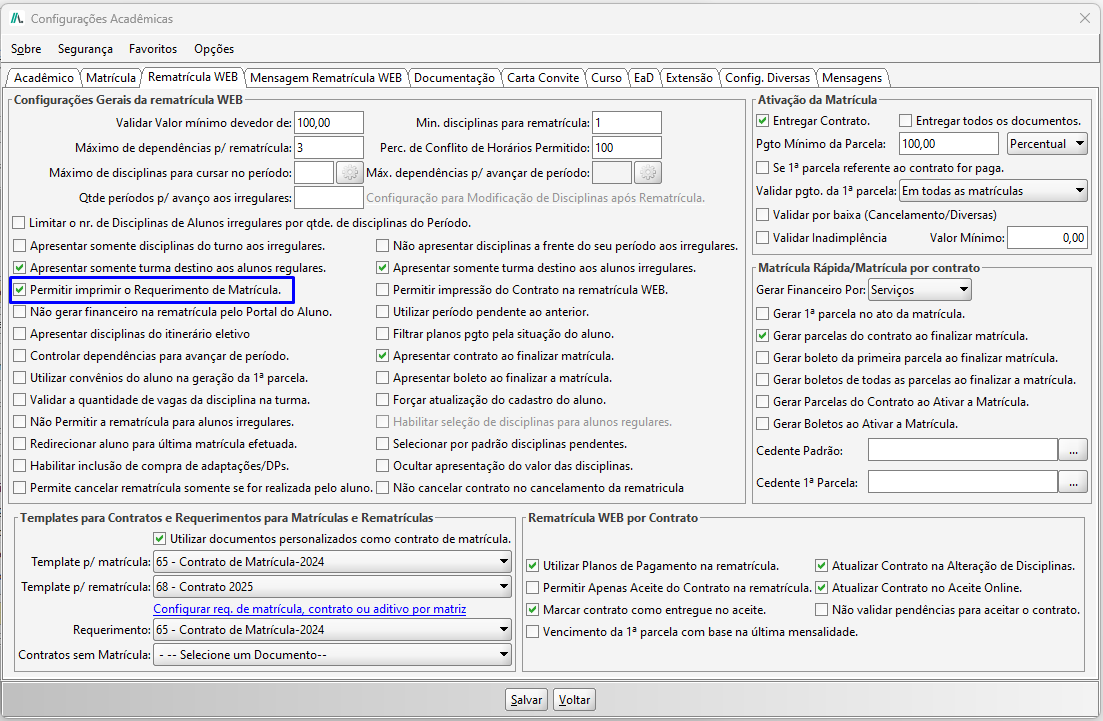Screen dimensions: 1103x721
Task: Expand the Validar pgto. da 1ª parcela dropdown
Action: (993, 191)
